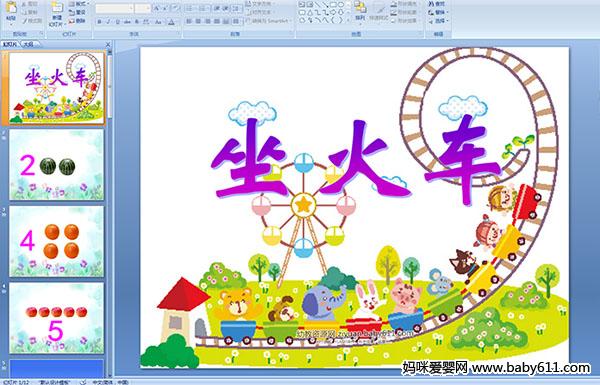Click the Arrange icon in Drawing group
Viewport: 600px width, 385px height.
(x=360, y=11)
